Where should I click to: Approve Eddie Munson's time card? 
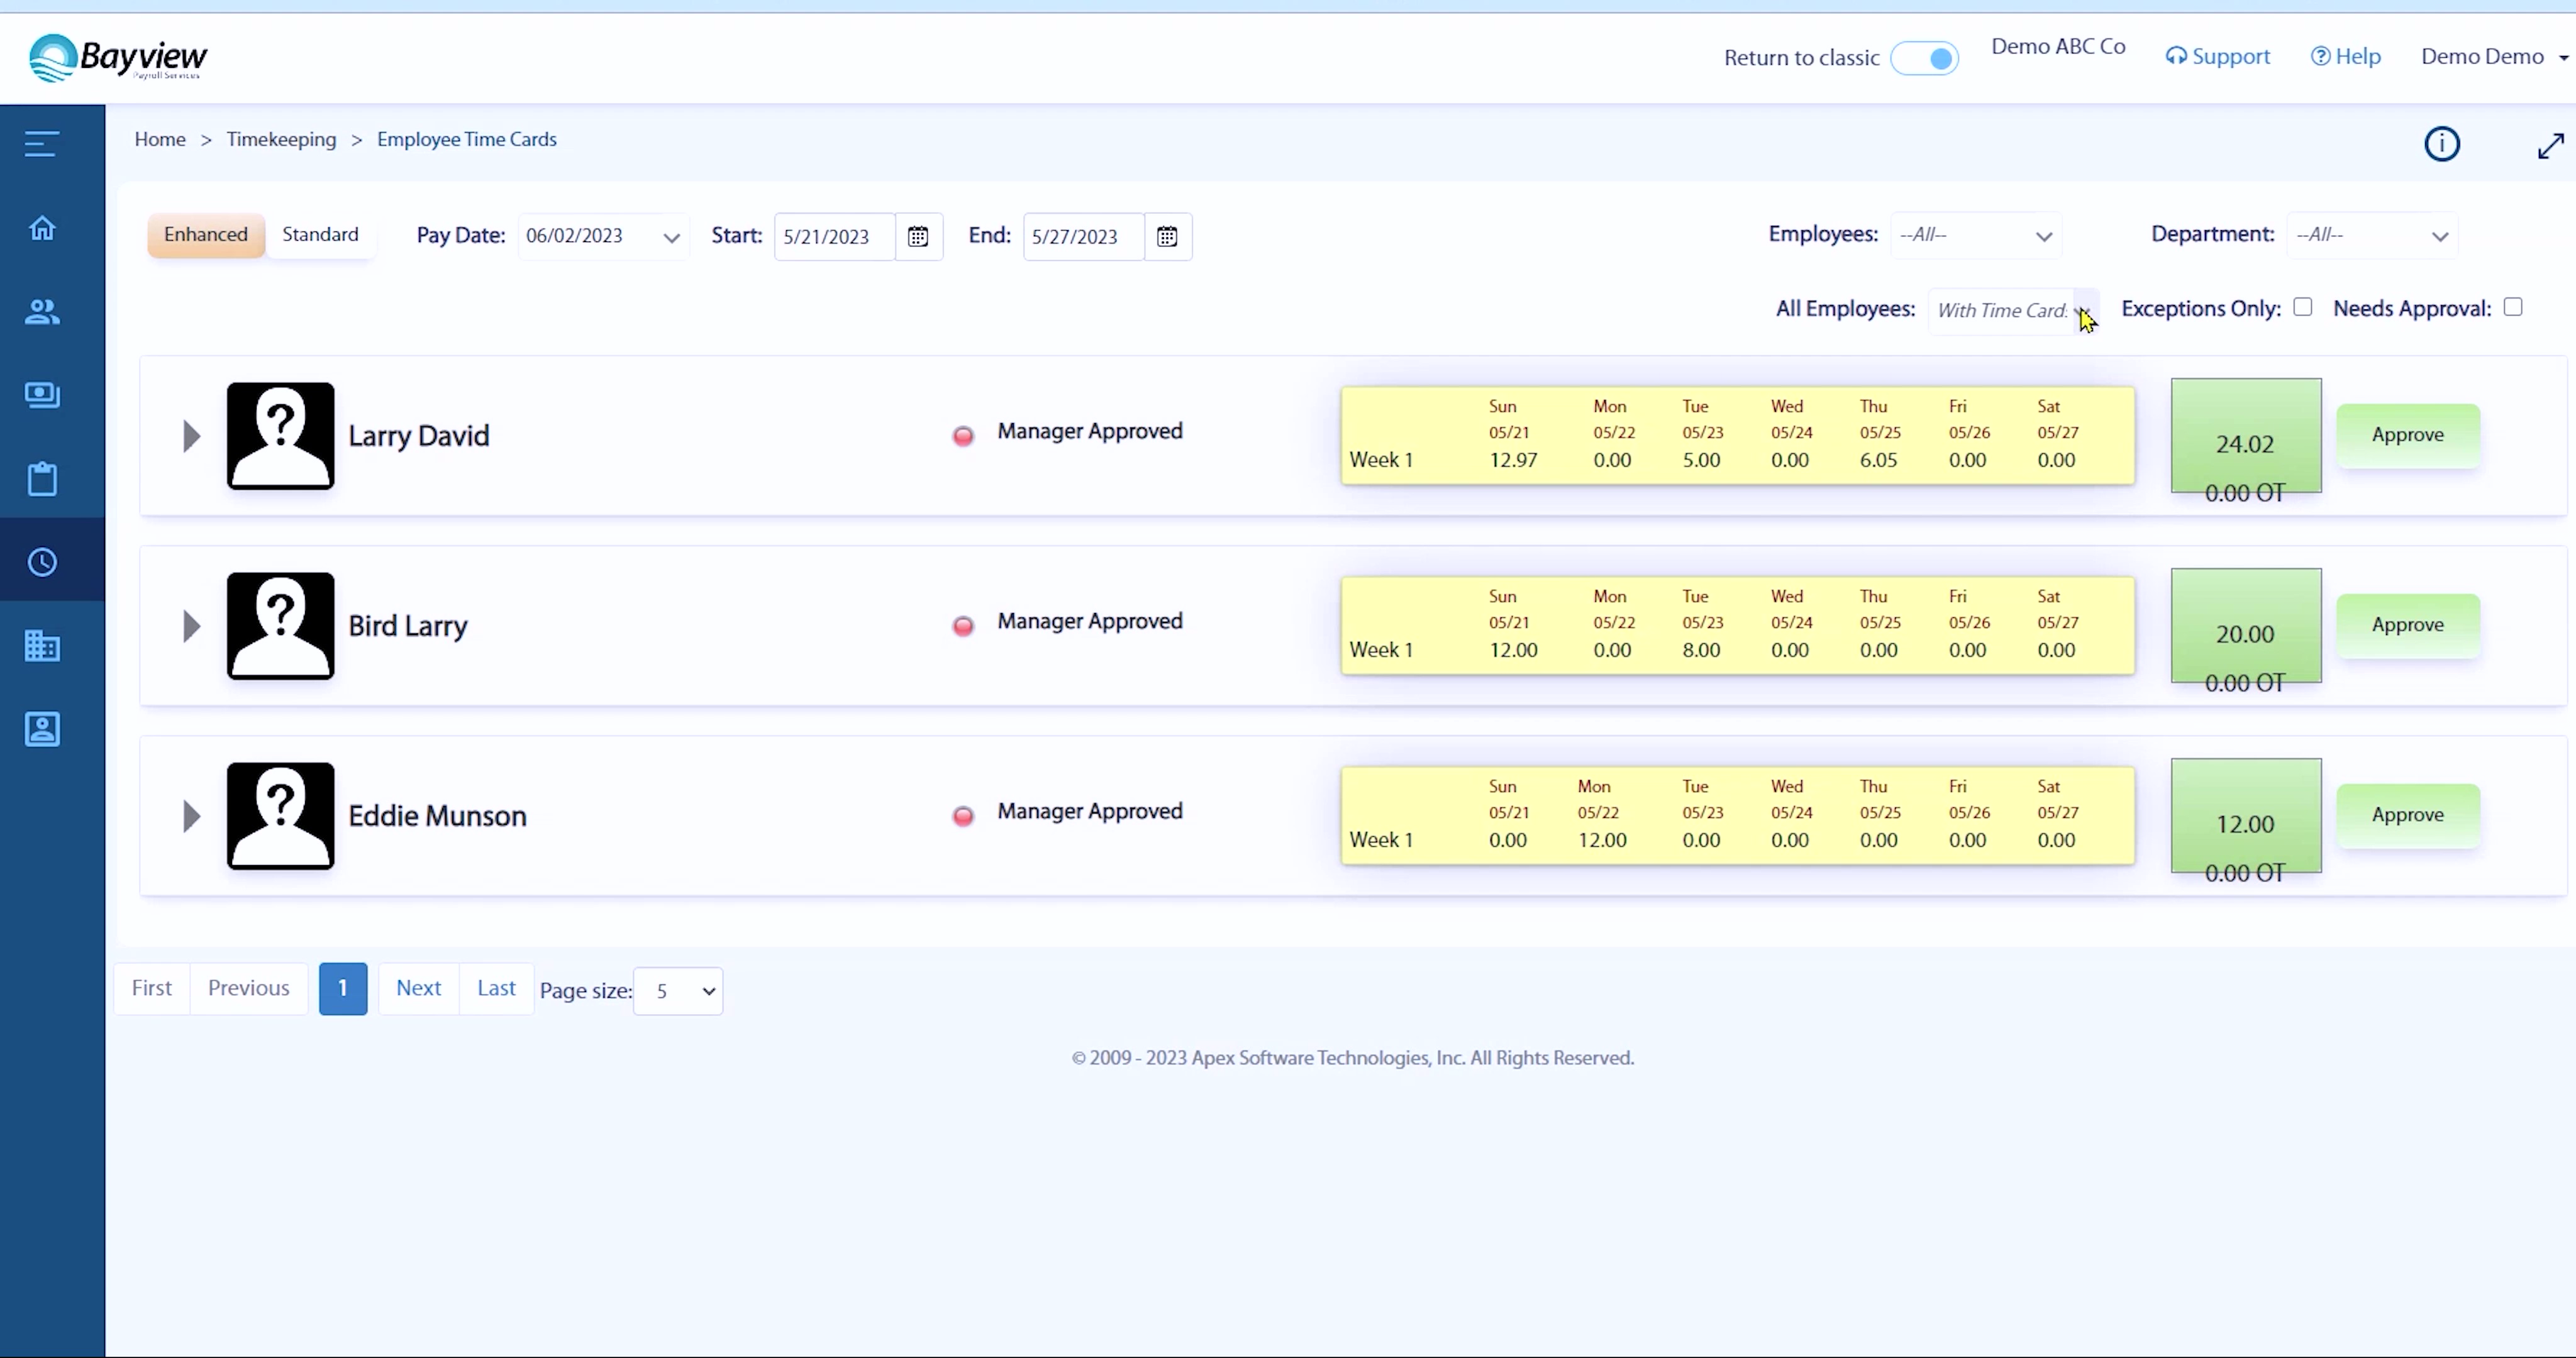[x=2407, y=815]
